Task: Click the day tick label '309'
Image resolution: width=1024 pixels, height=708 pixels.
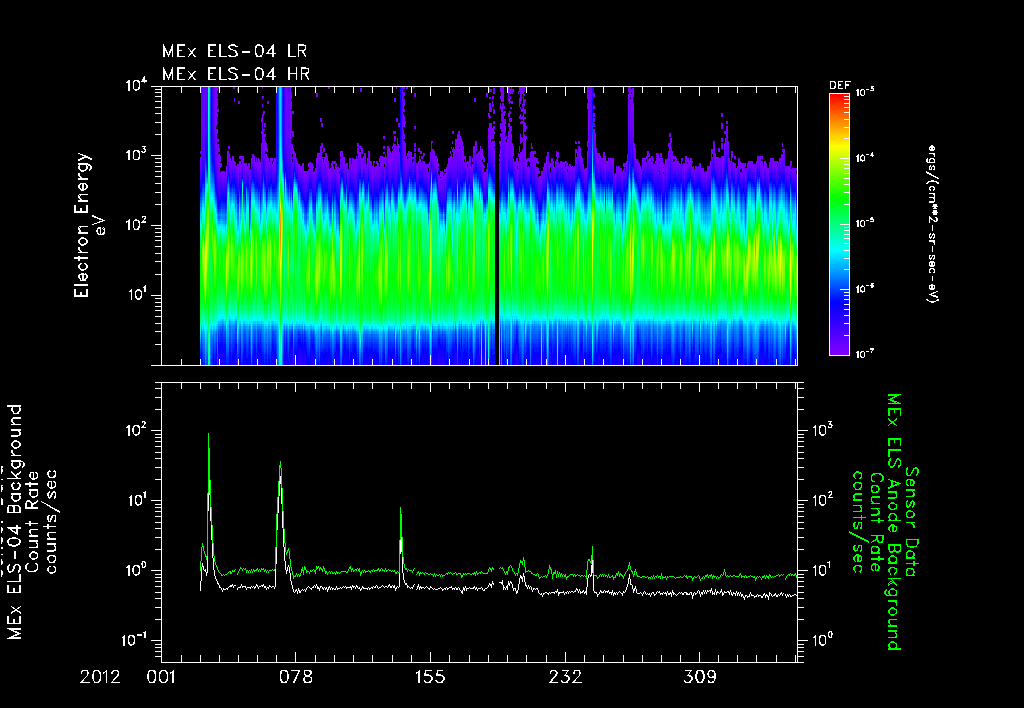Action: pos(699,677)
